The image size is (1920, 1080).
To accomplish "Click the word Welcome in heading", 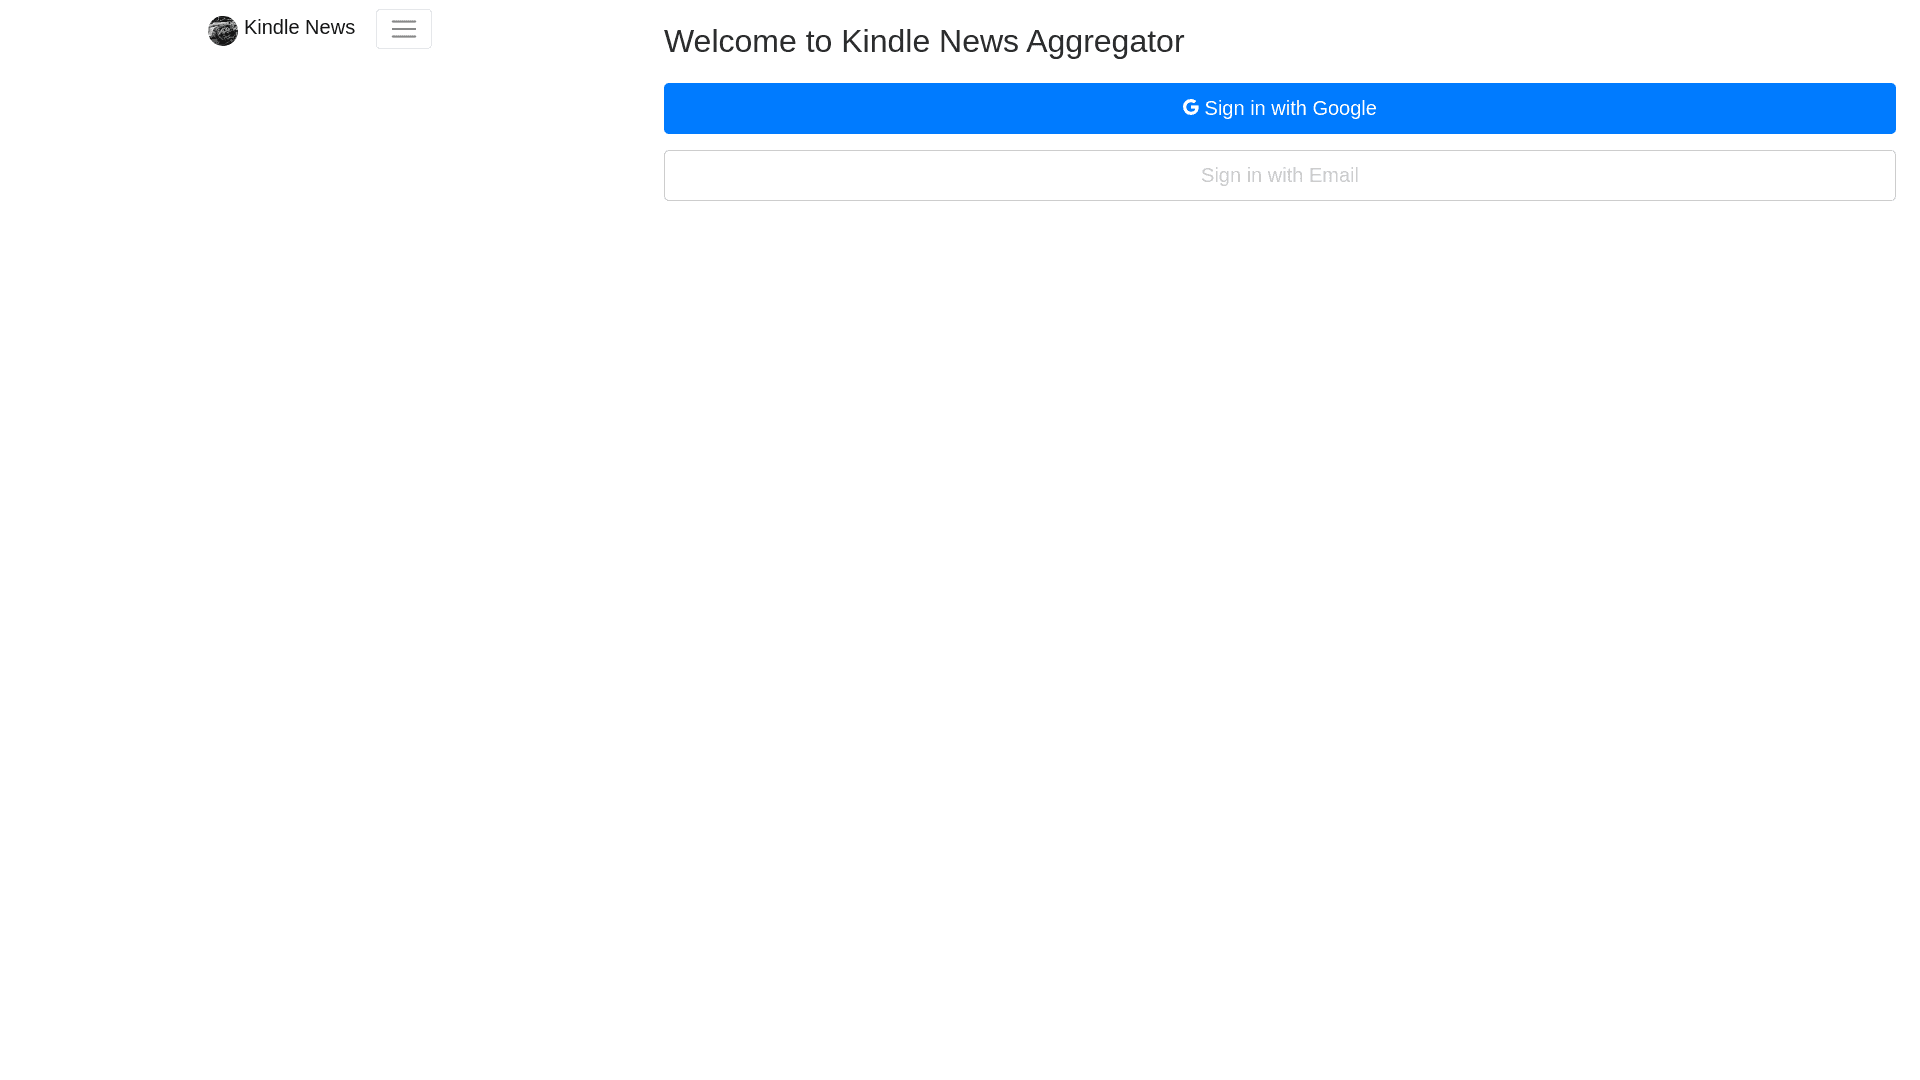I will coord(730,41).
